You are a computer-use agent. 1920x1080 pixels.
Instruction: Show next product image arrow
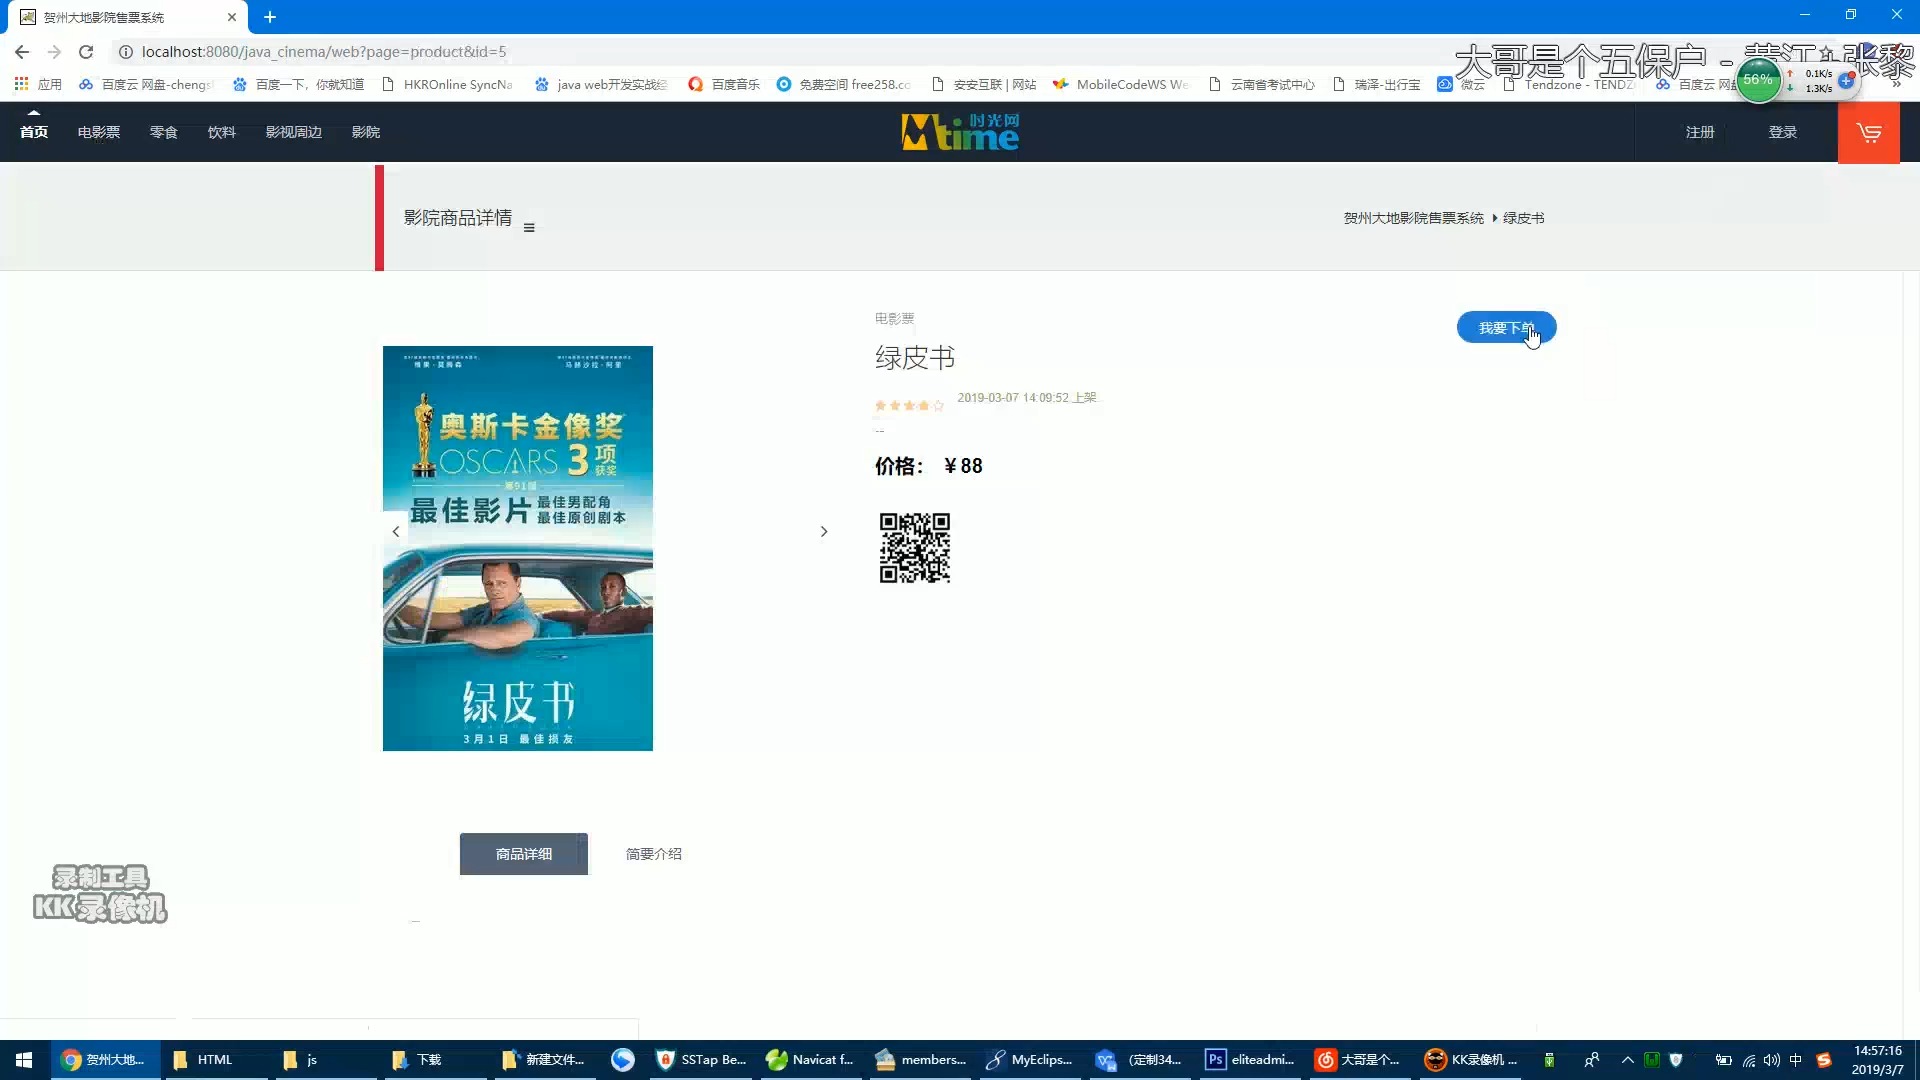[x=824, y=532]
